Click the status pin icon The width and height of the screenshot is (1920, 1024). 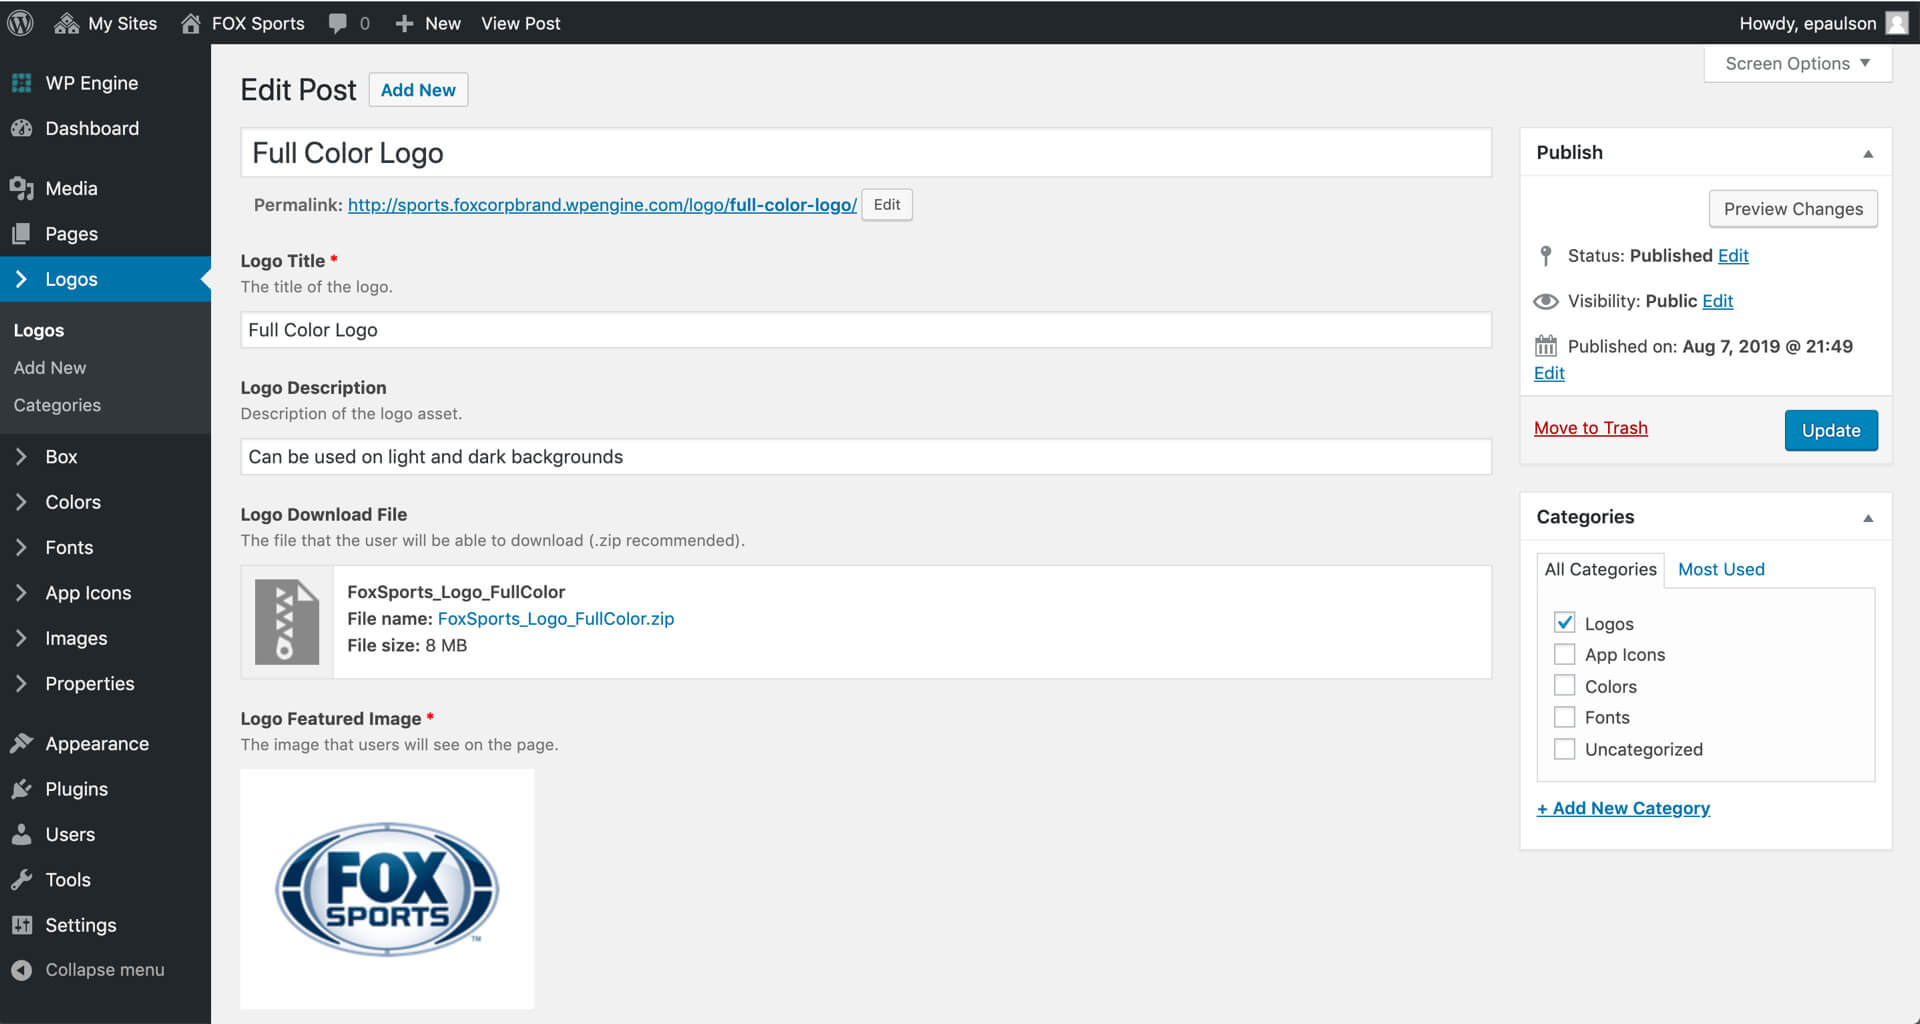(1546, 256)
